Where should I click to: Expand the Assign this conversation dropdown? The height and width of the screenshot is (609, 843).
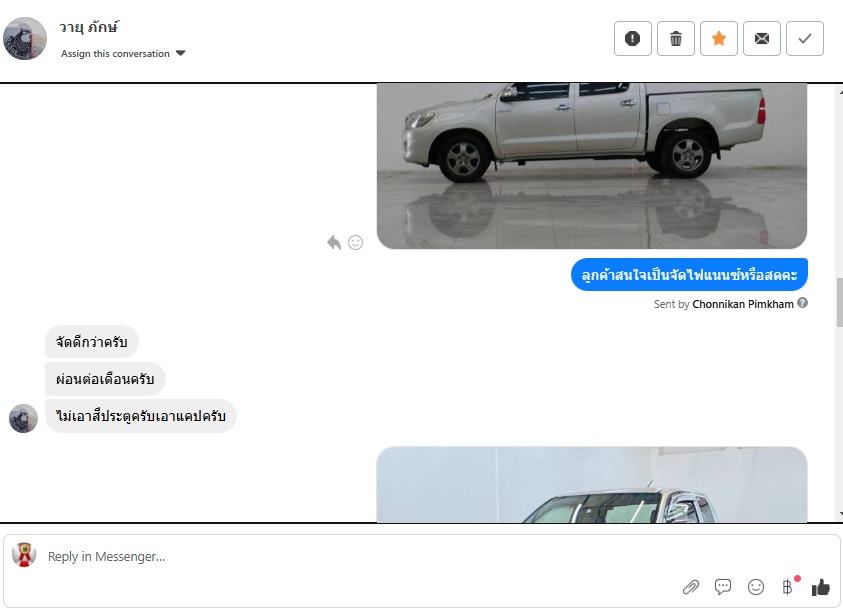[x=123, y=54]
